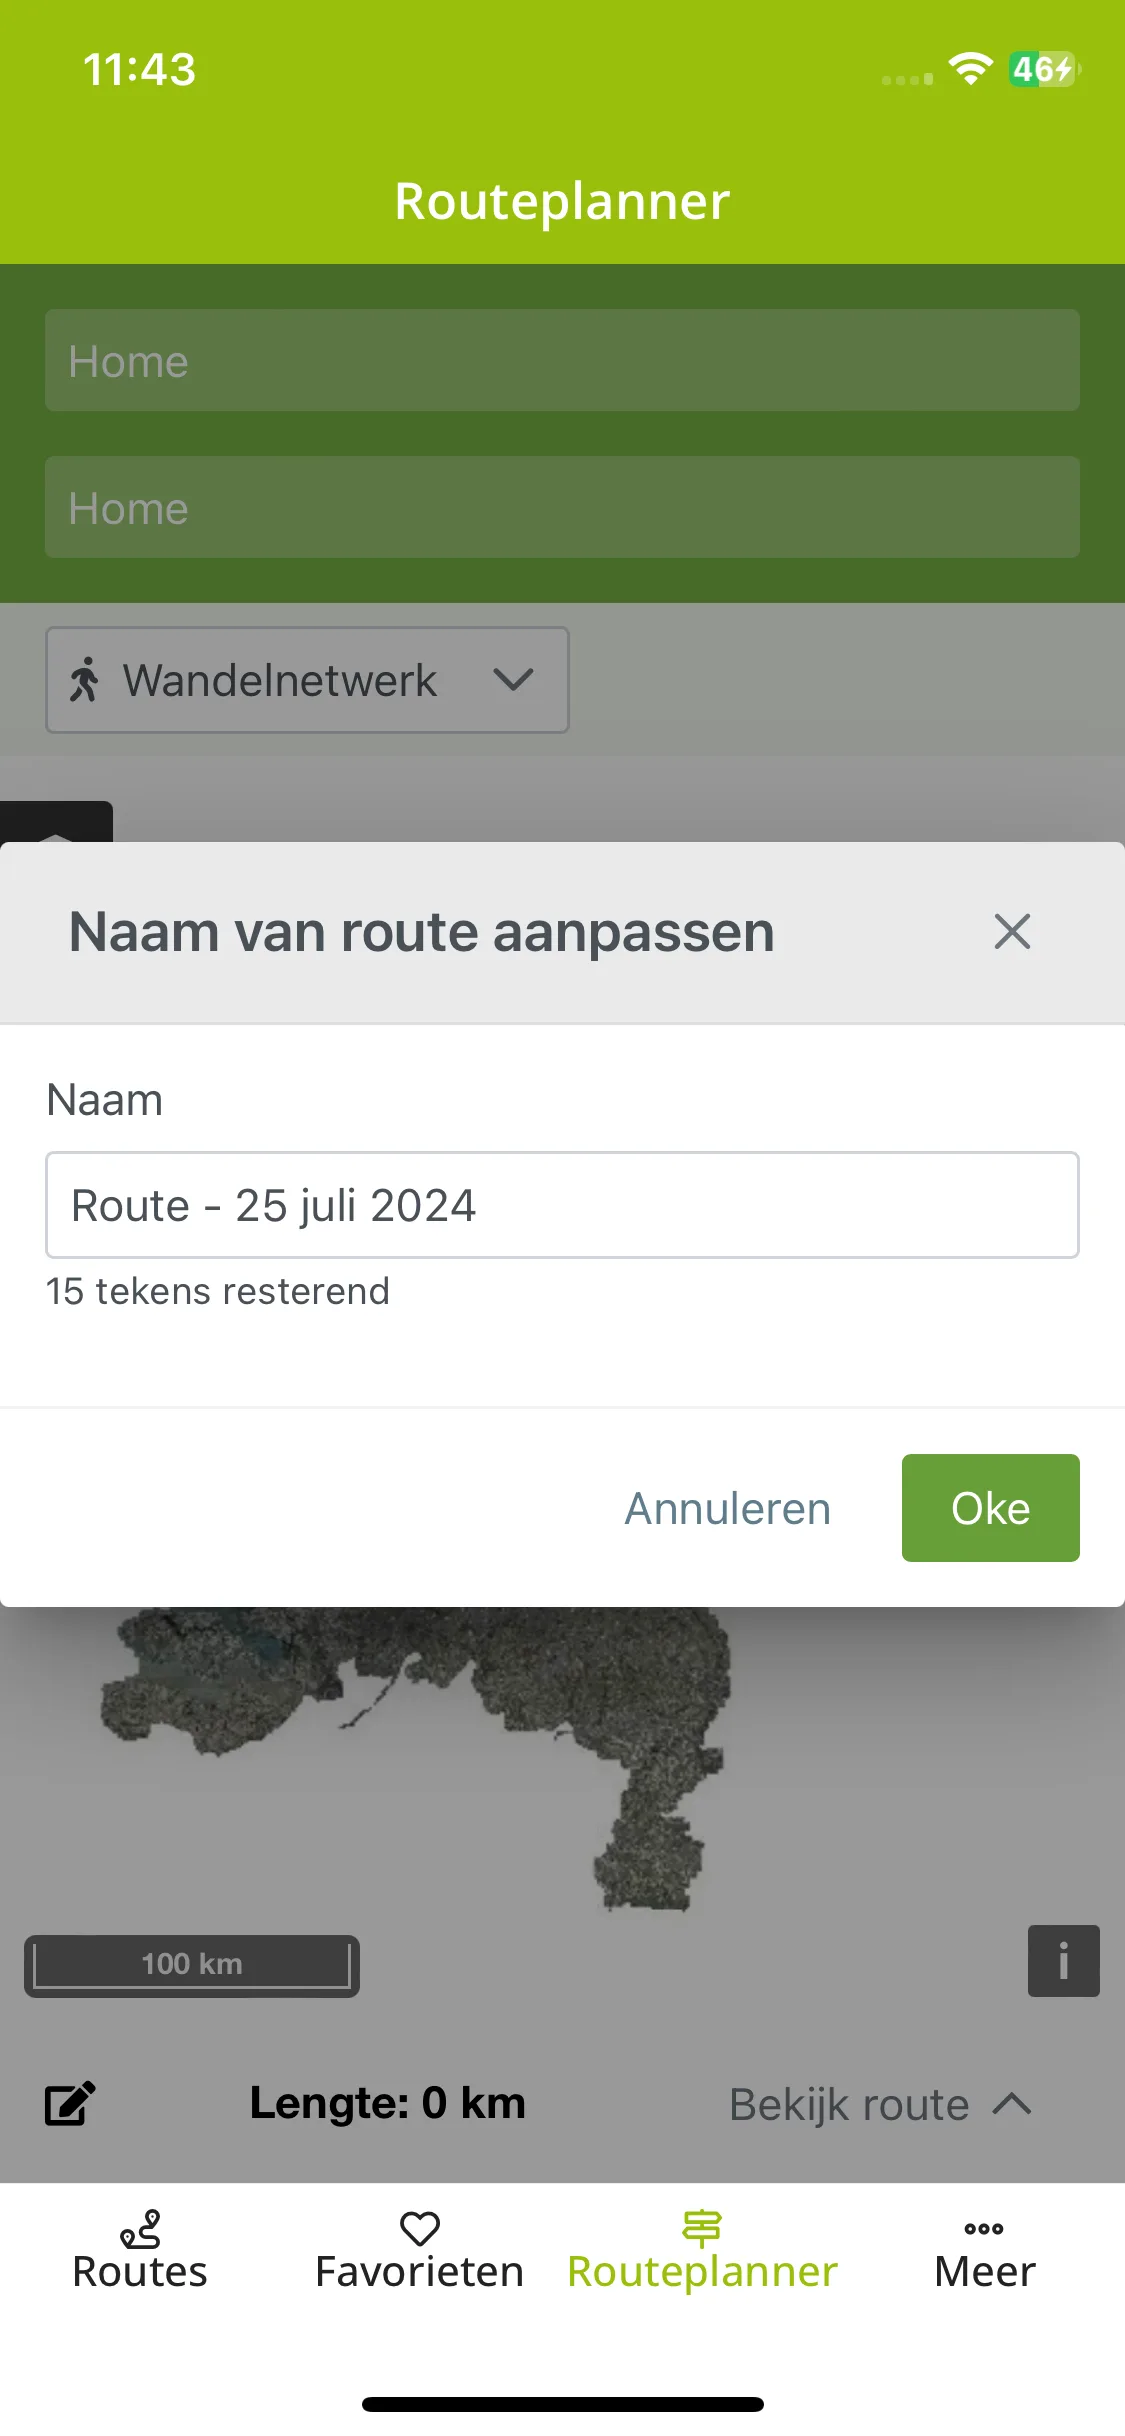
Task: Select Annuleren to cancel renaming
Action: pos(728,1508)
